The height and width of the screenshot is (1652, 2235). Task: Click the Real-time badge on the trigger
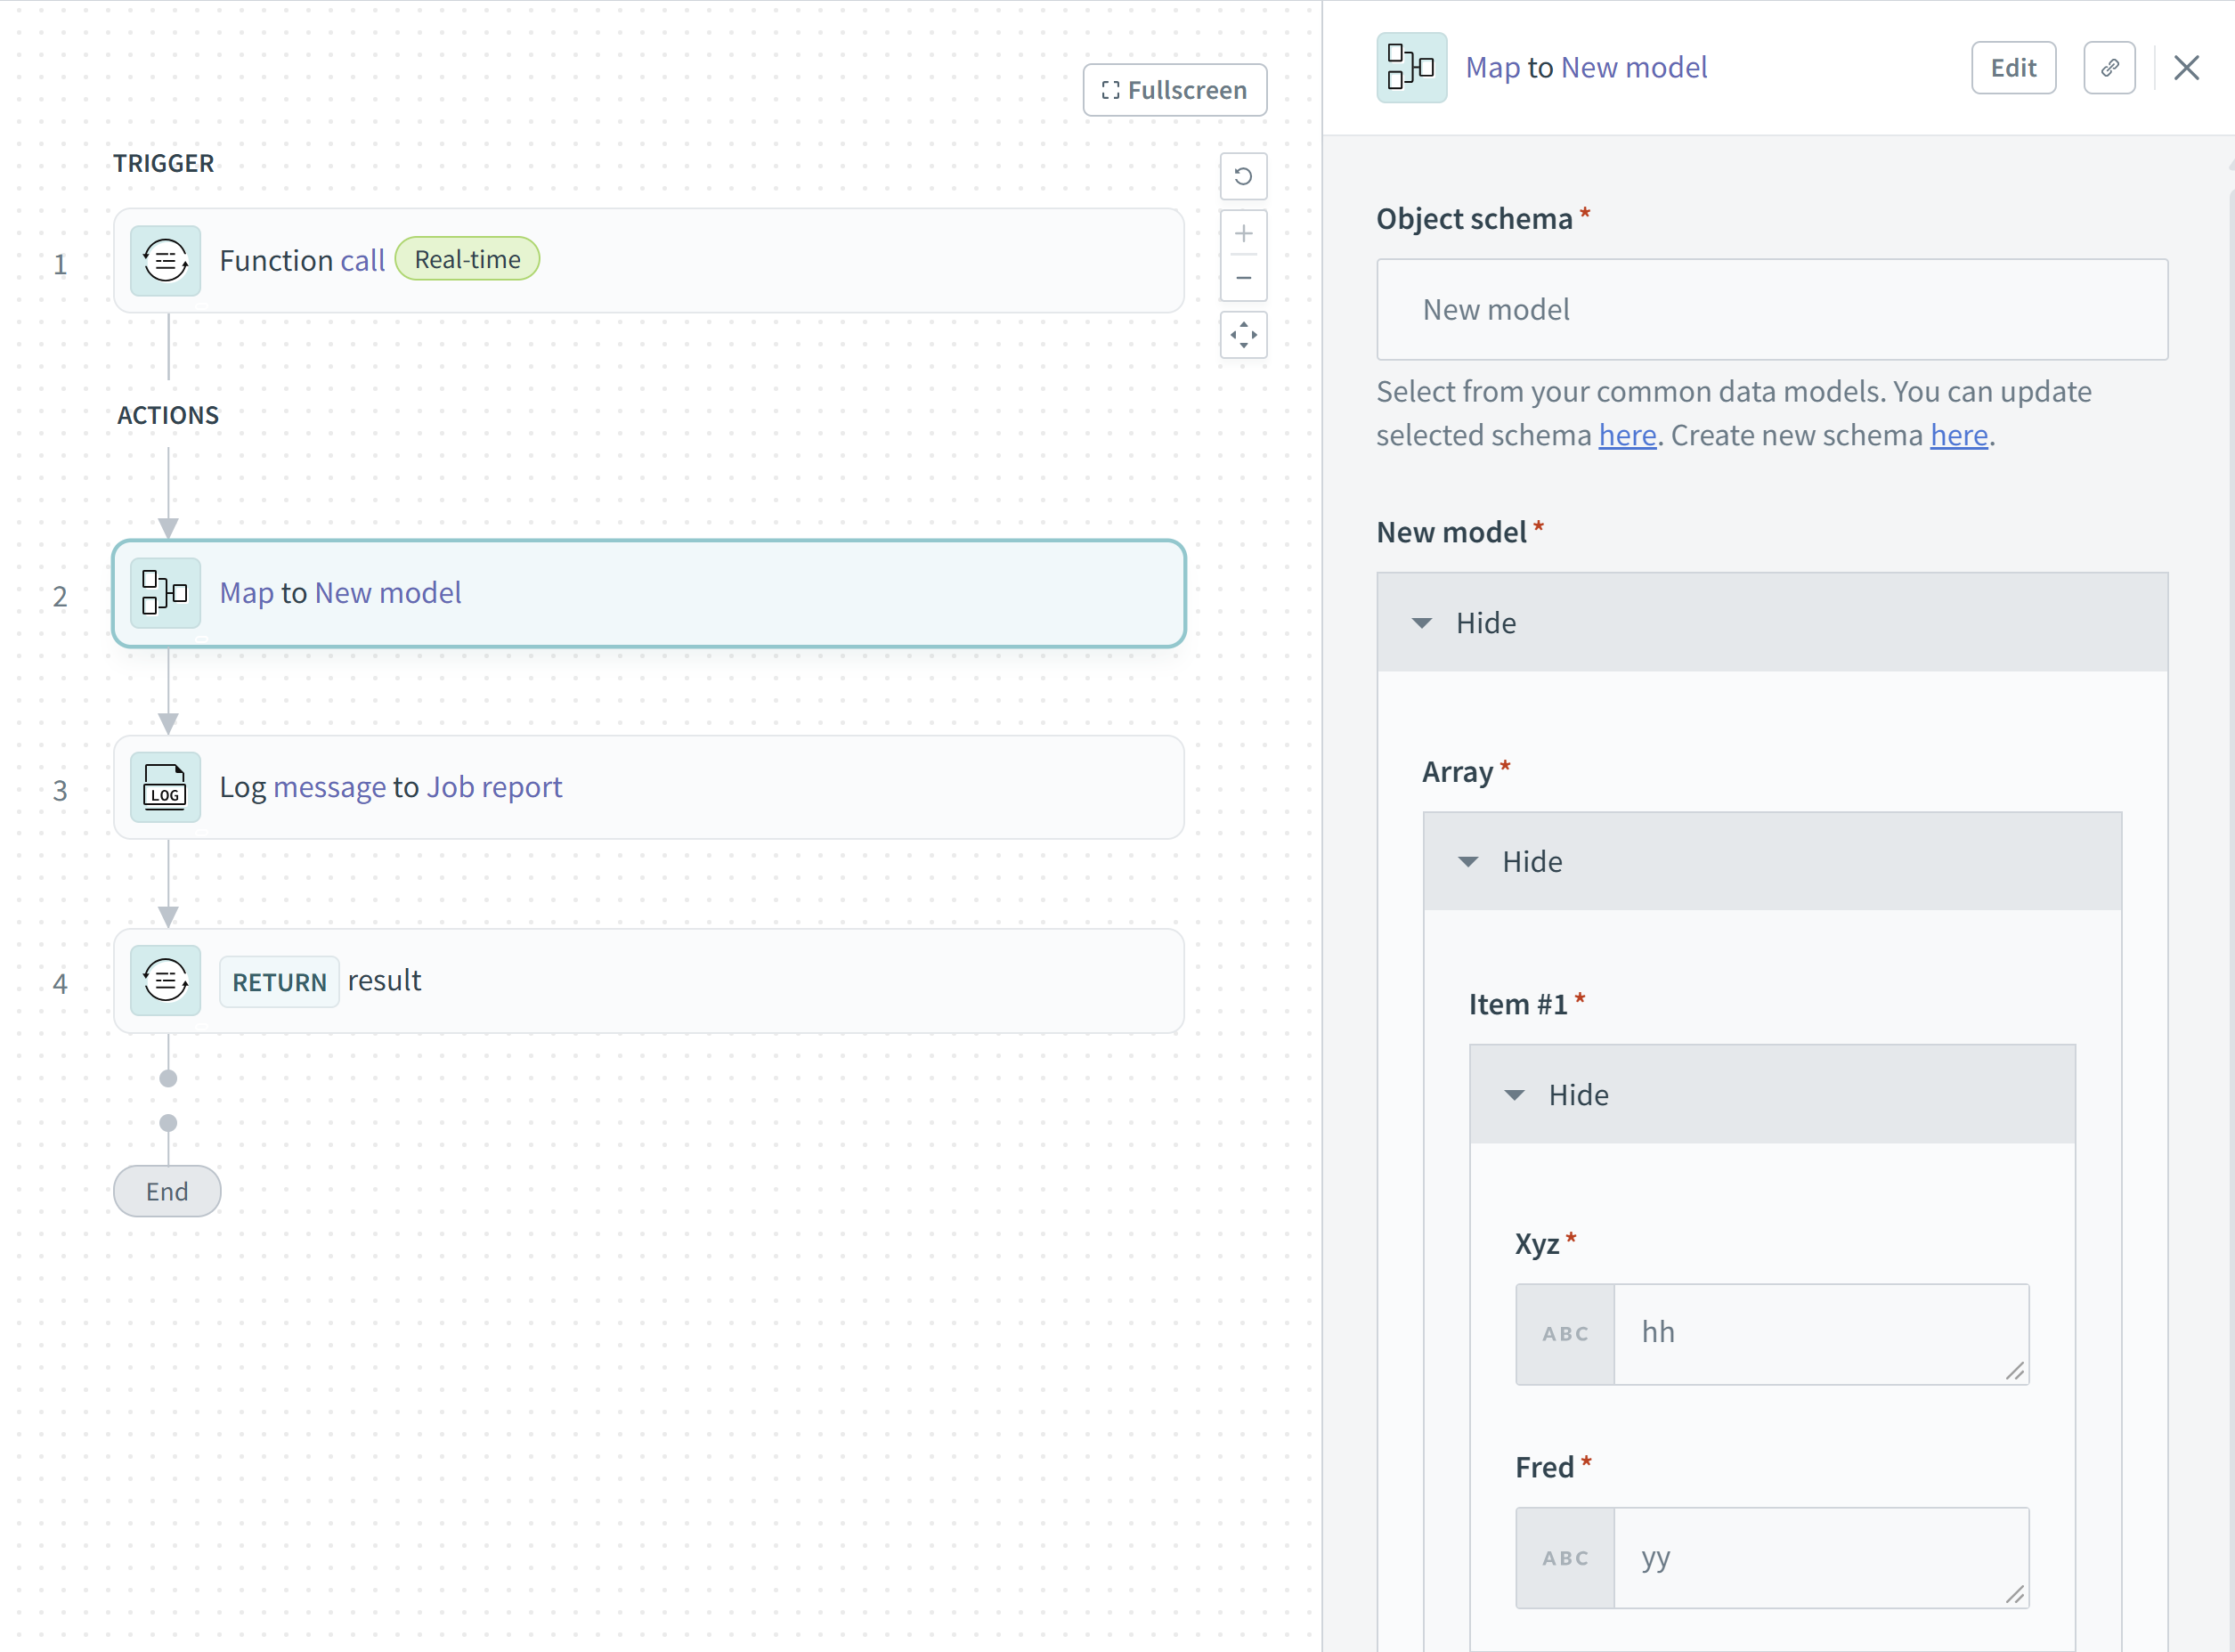coord(467,259)
